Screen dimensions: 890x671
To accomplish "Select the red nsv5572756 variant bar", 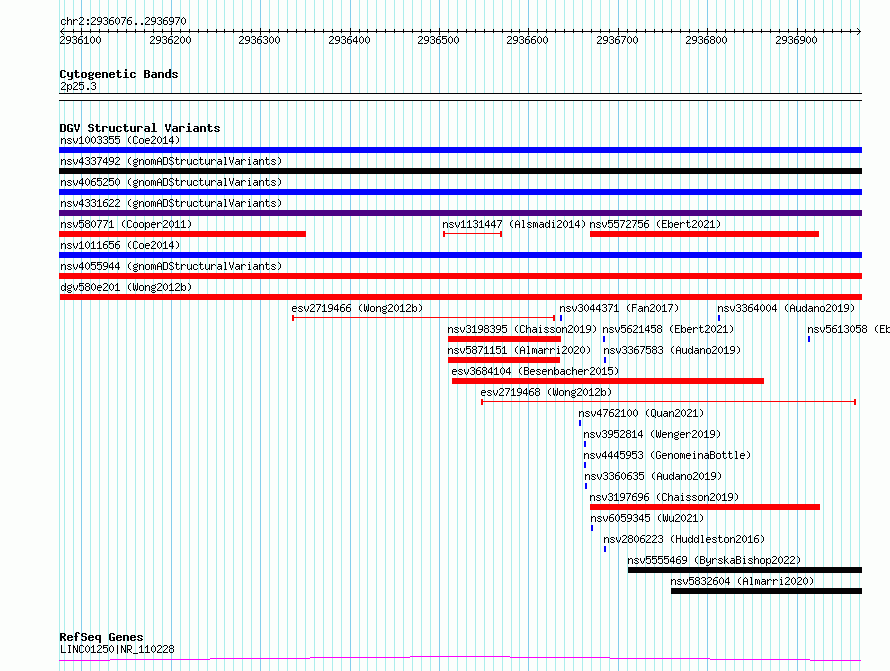I will click(x=704, y=234).
